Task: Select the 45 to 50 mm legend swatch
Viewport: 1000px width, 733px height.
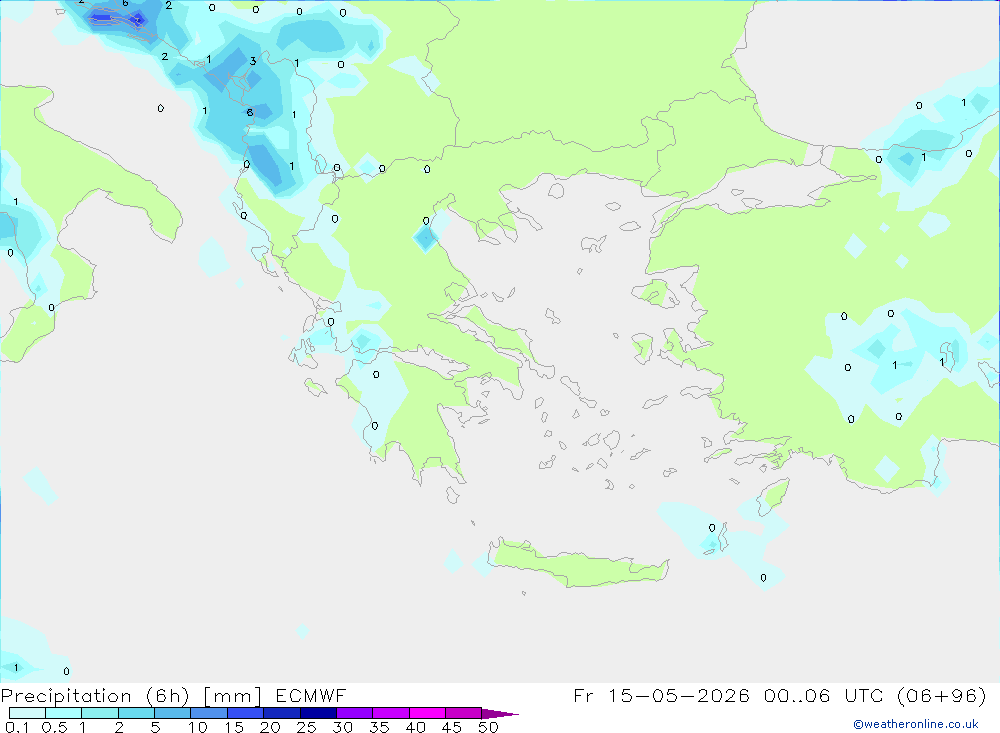Action: (464, 713)
